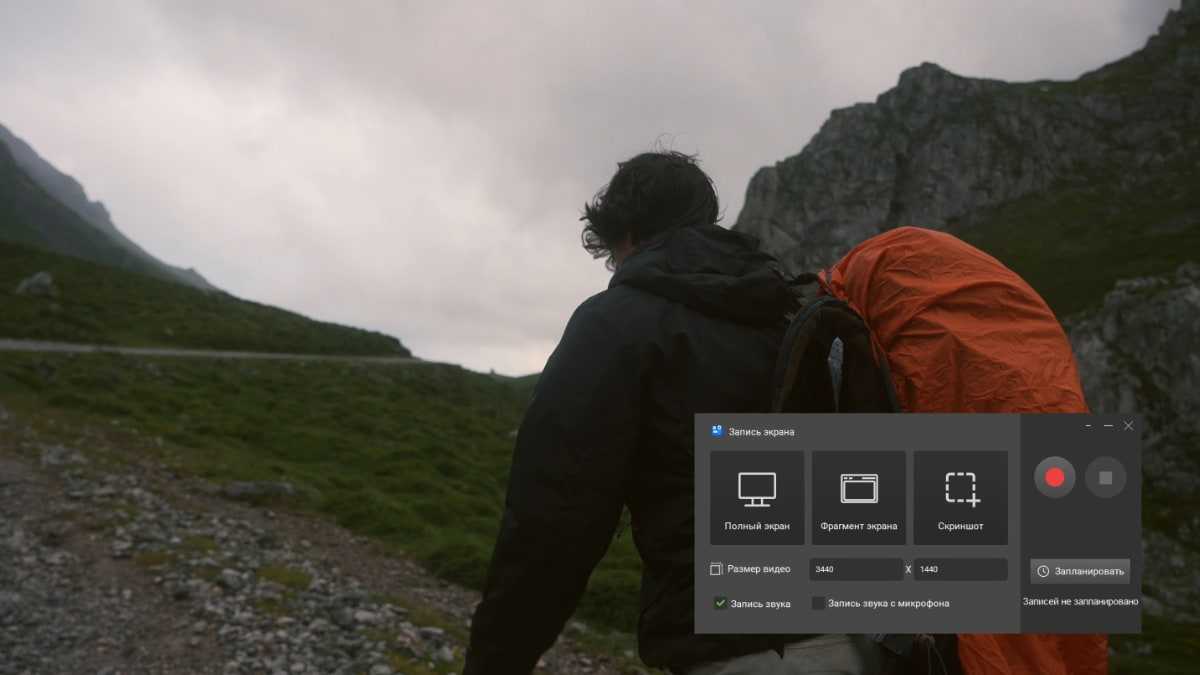The image size is (1200, 675).
Task: Start recording with the red record button
Action: [x=1054, y=478]
